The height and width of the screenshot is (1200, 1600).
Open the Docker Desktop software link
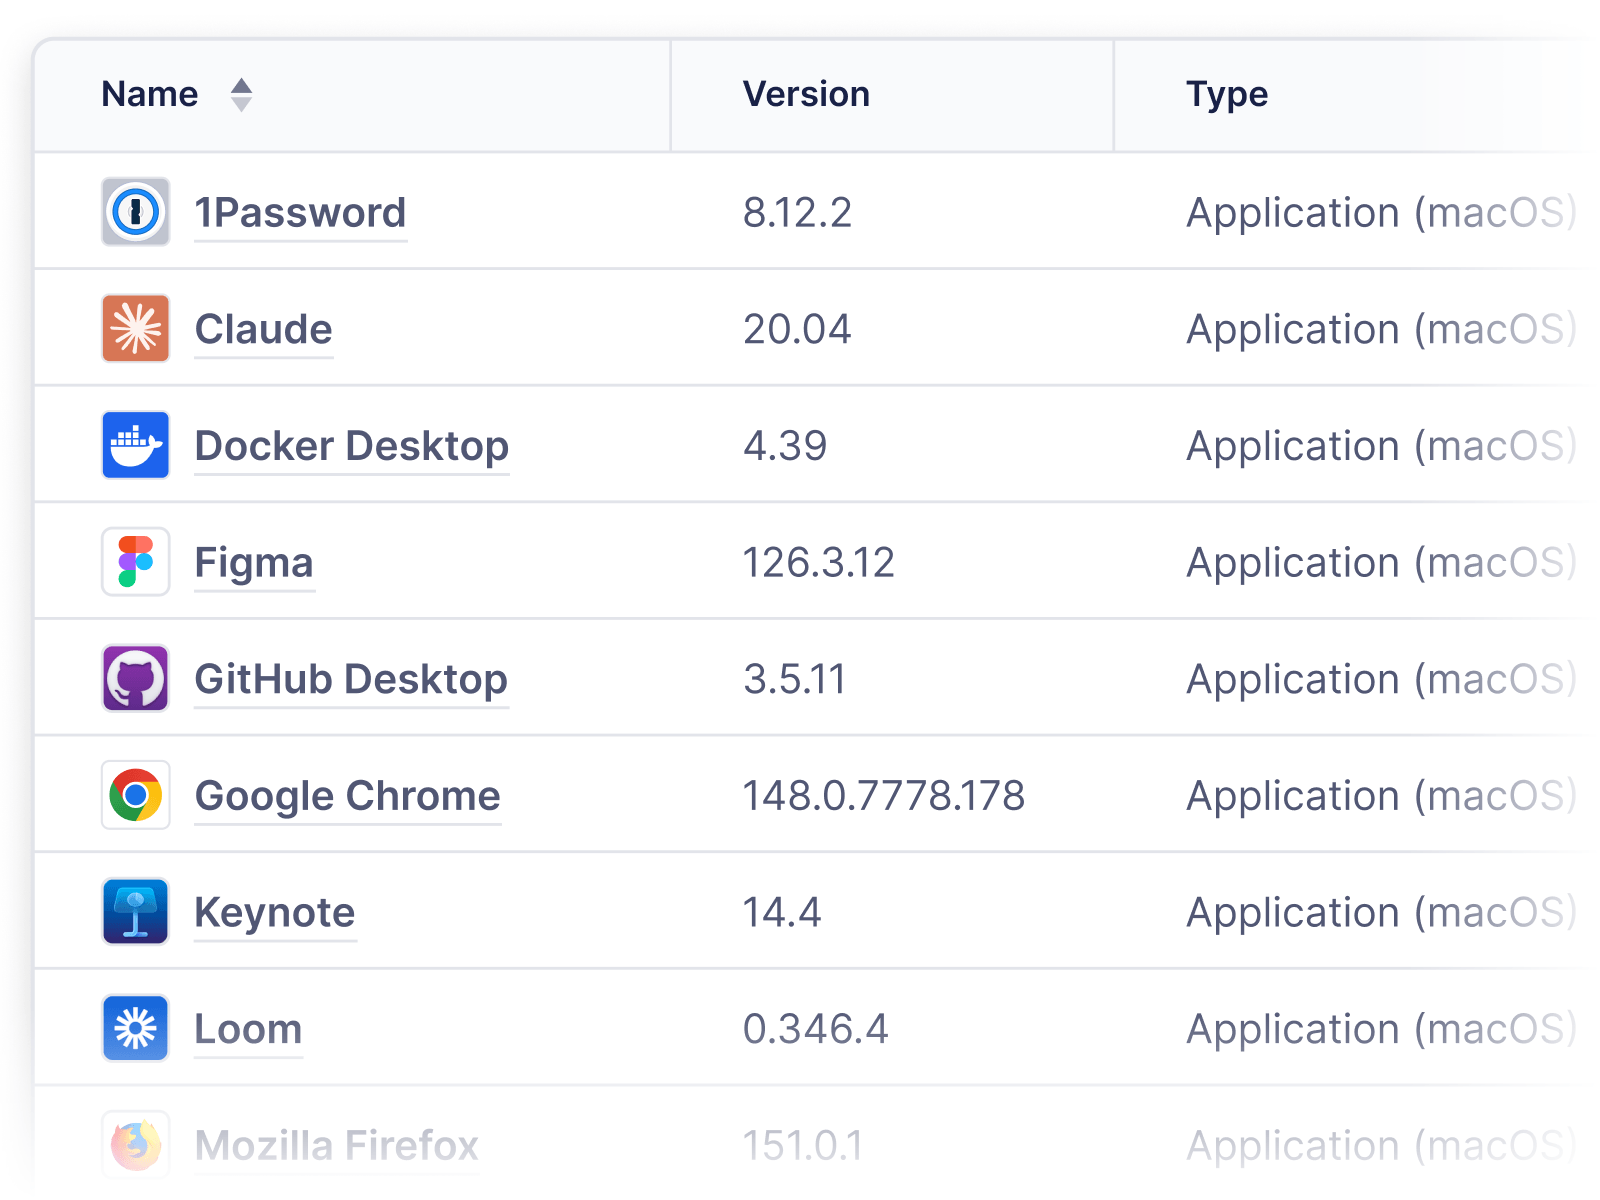pyautogui.click(x=351, y=447)
